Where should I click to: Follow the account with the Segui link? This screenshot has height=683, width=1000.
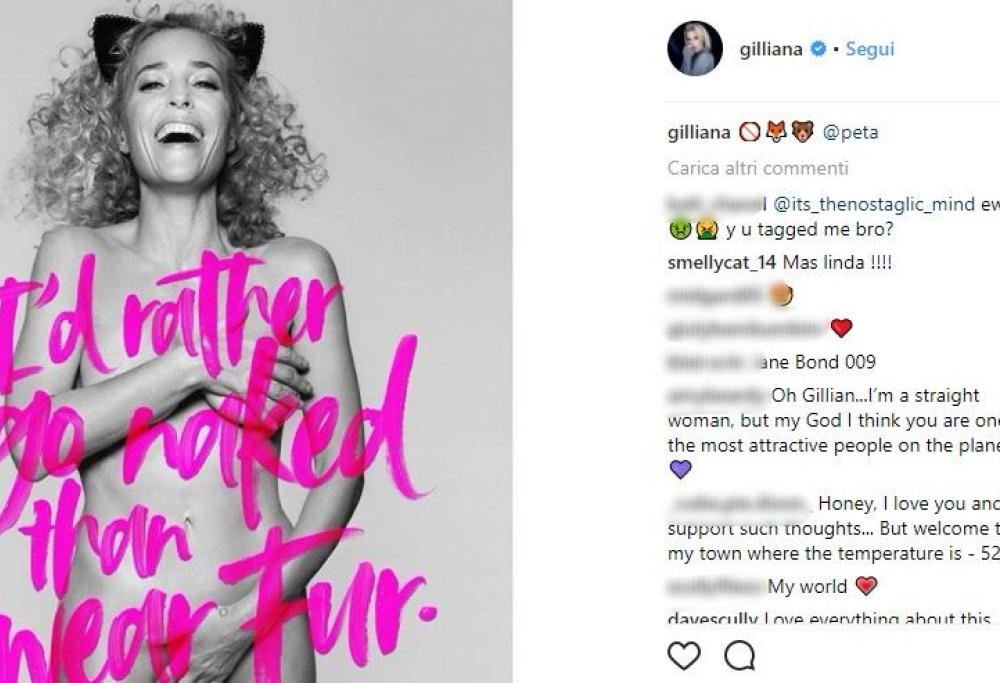tap(870, 49)
